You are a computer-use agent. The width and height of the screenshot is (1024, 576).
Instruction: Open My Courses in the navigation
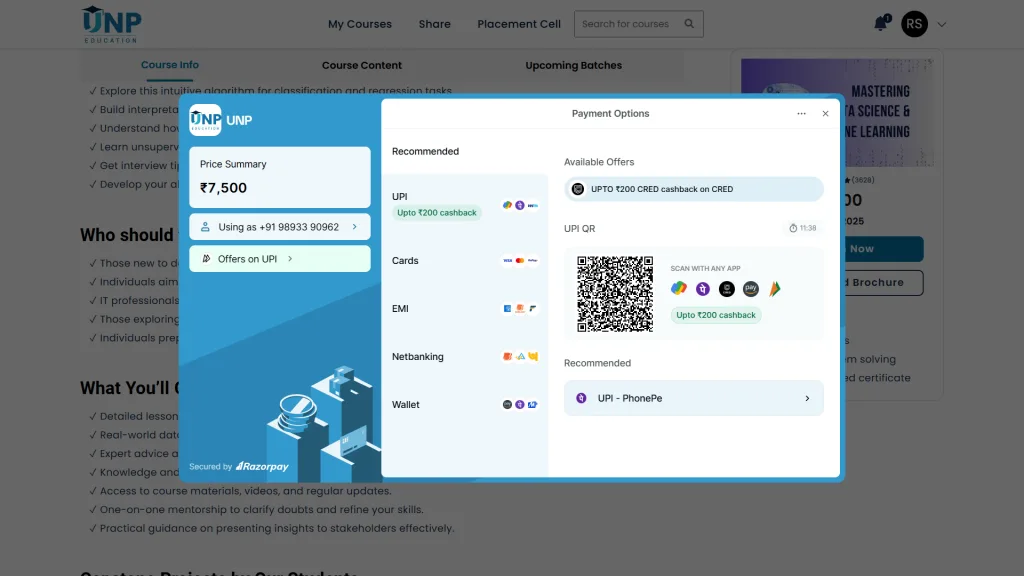(x=360, y=24)
